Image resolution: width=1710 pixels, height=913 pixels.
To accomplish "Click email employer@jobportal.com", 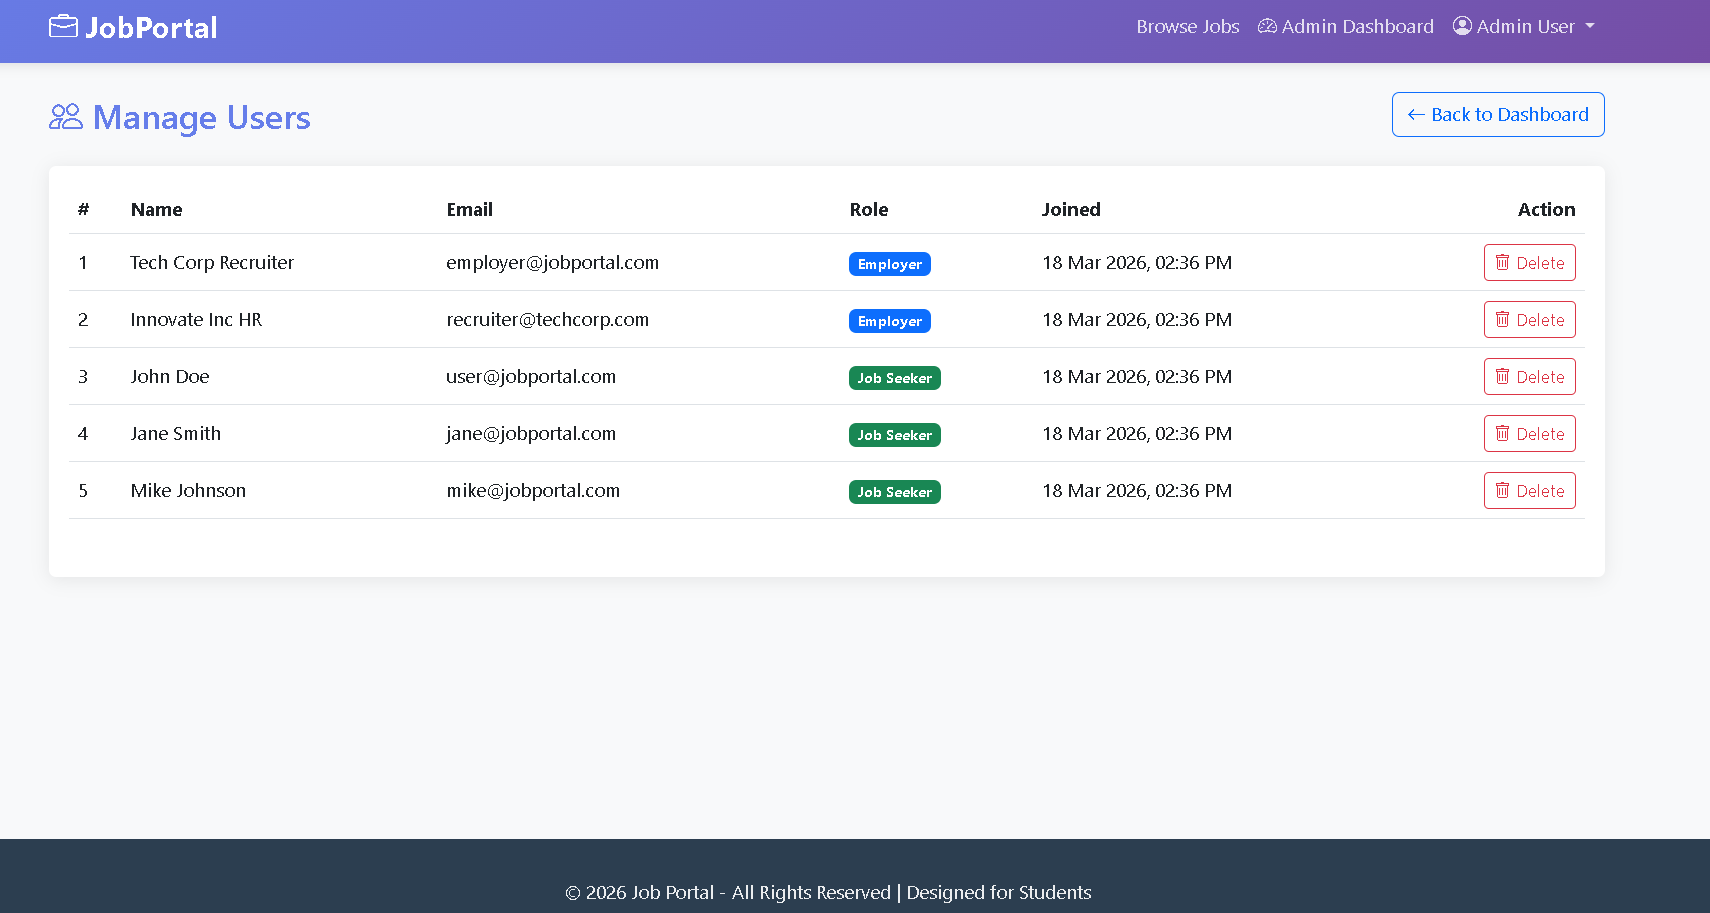I will coord(553,263).
